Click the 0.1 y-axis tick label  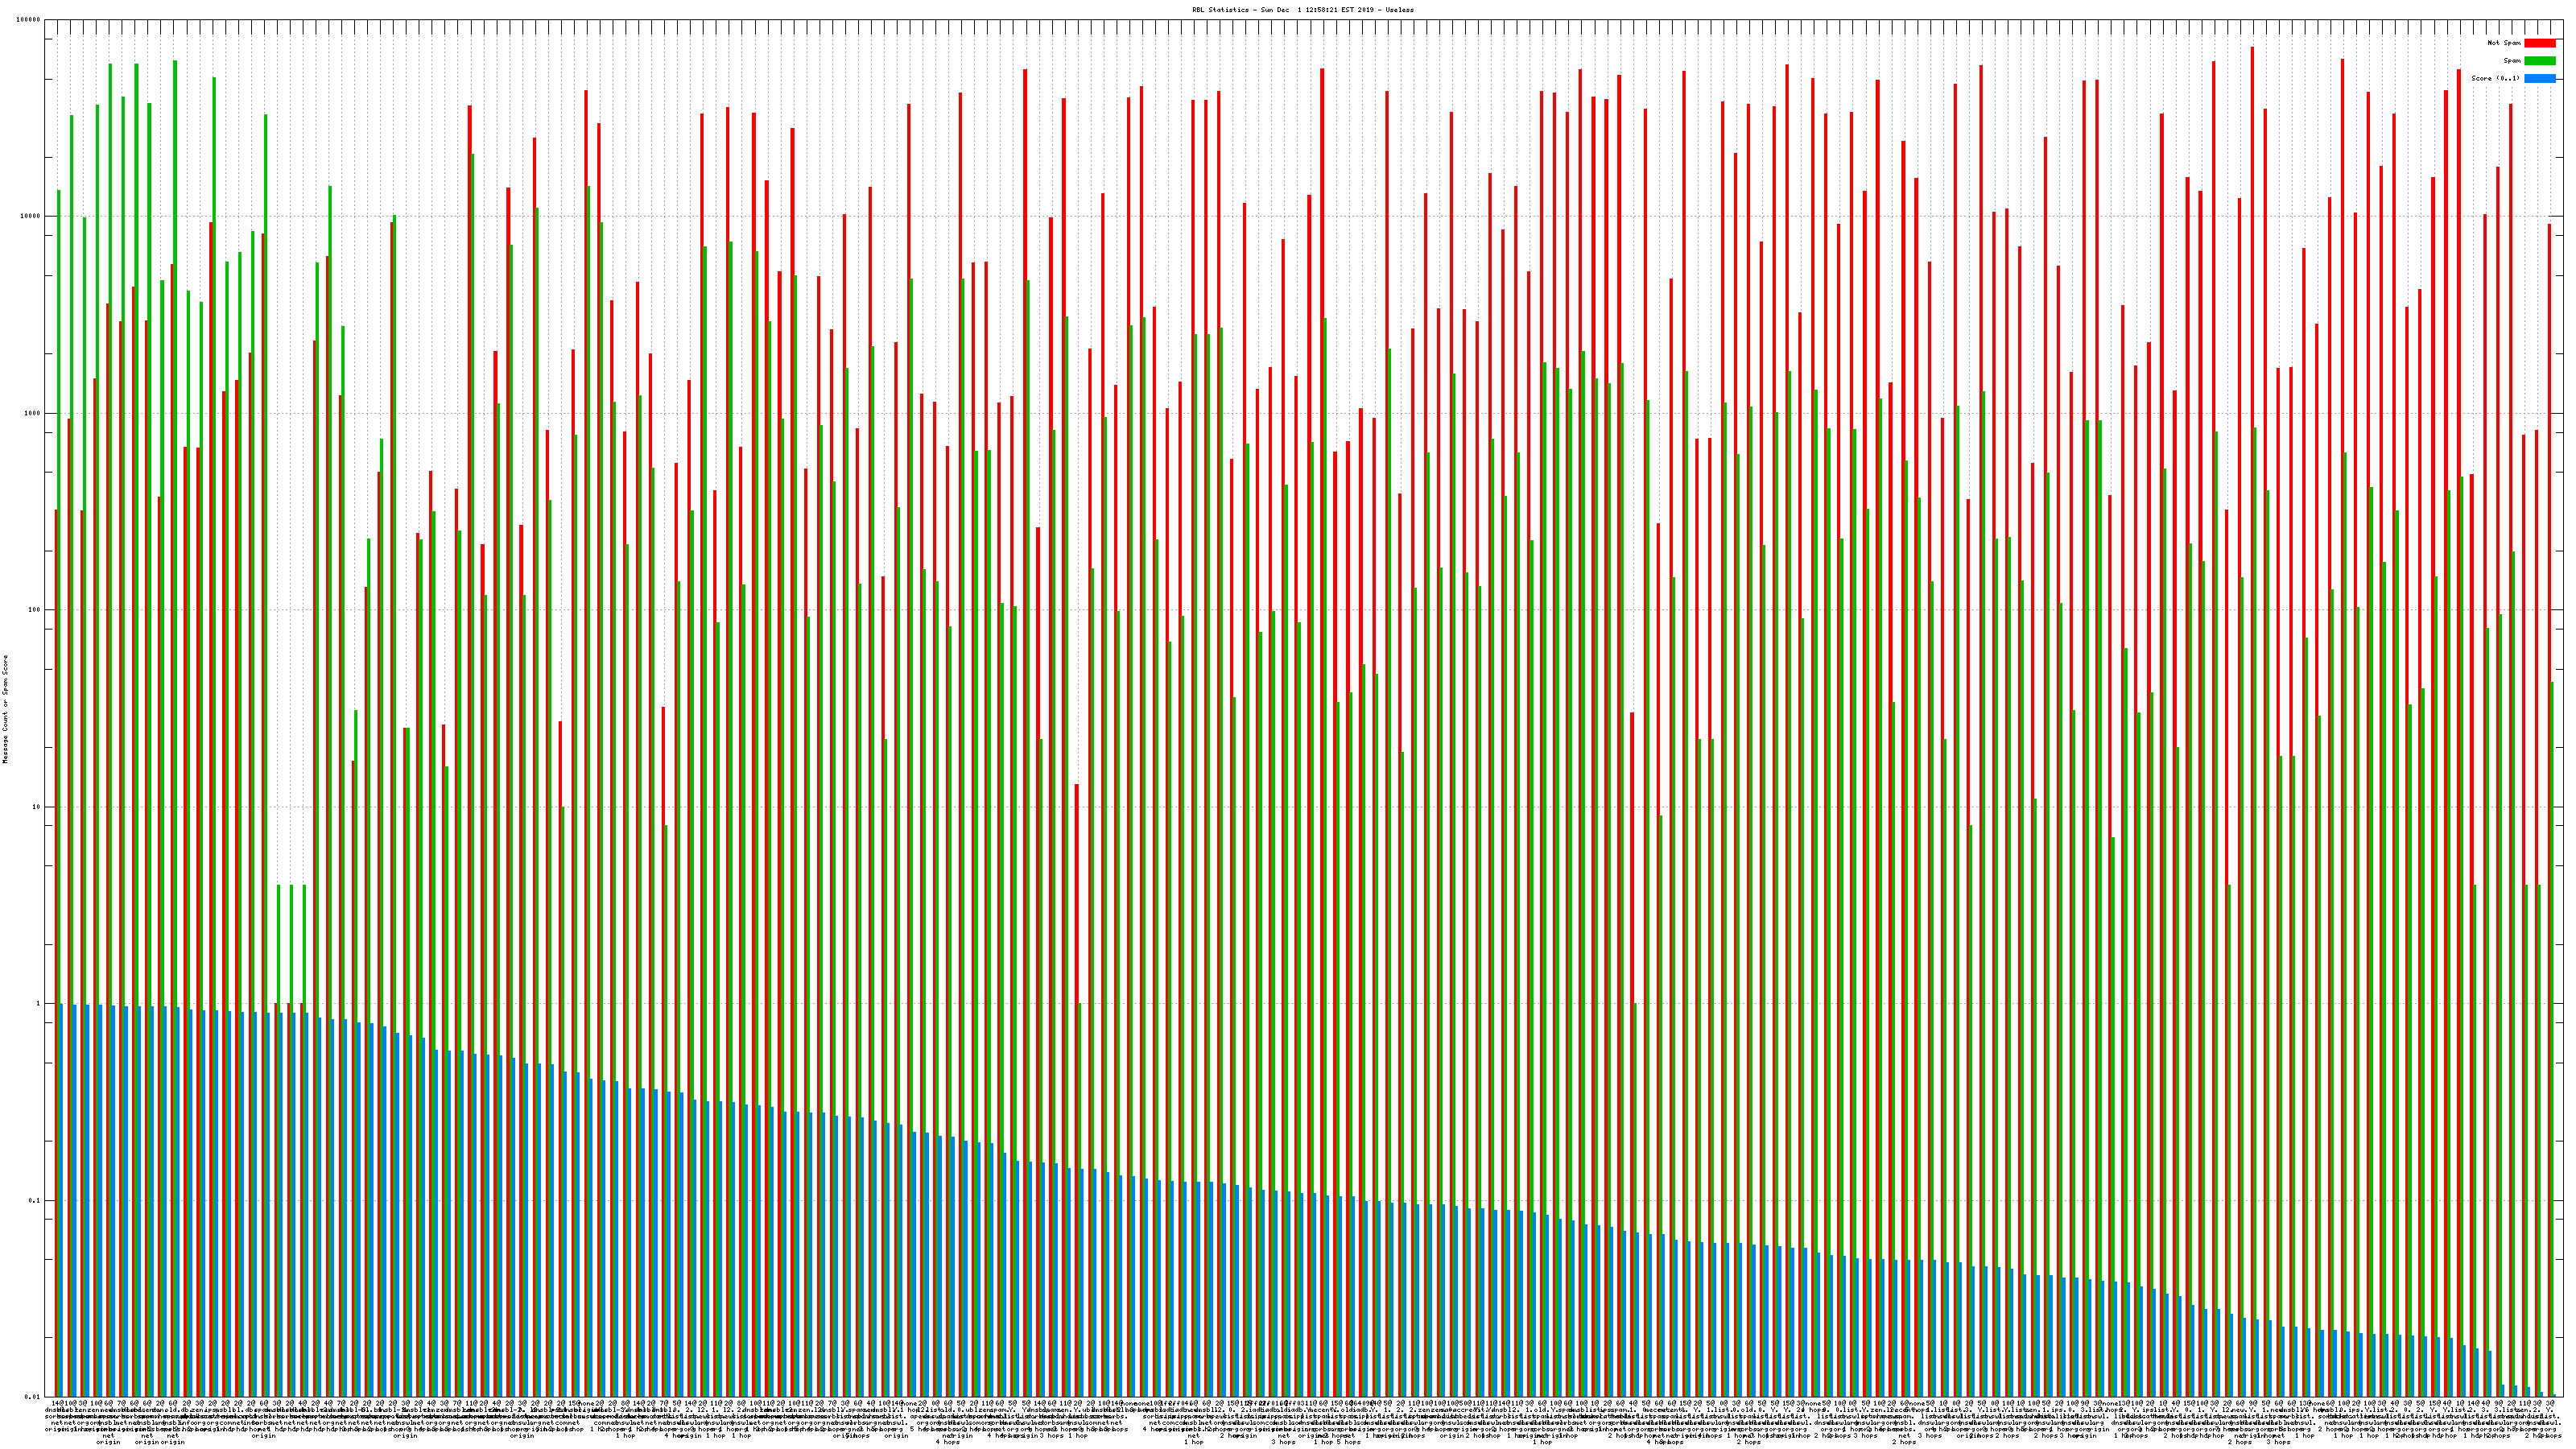35,1200
